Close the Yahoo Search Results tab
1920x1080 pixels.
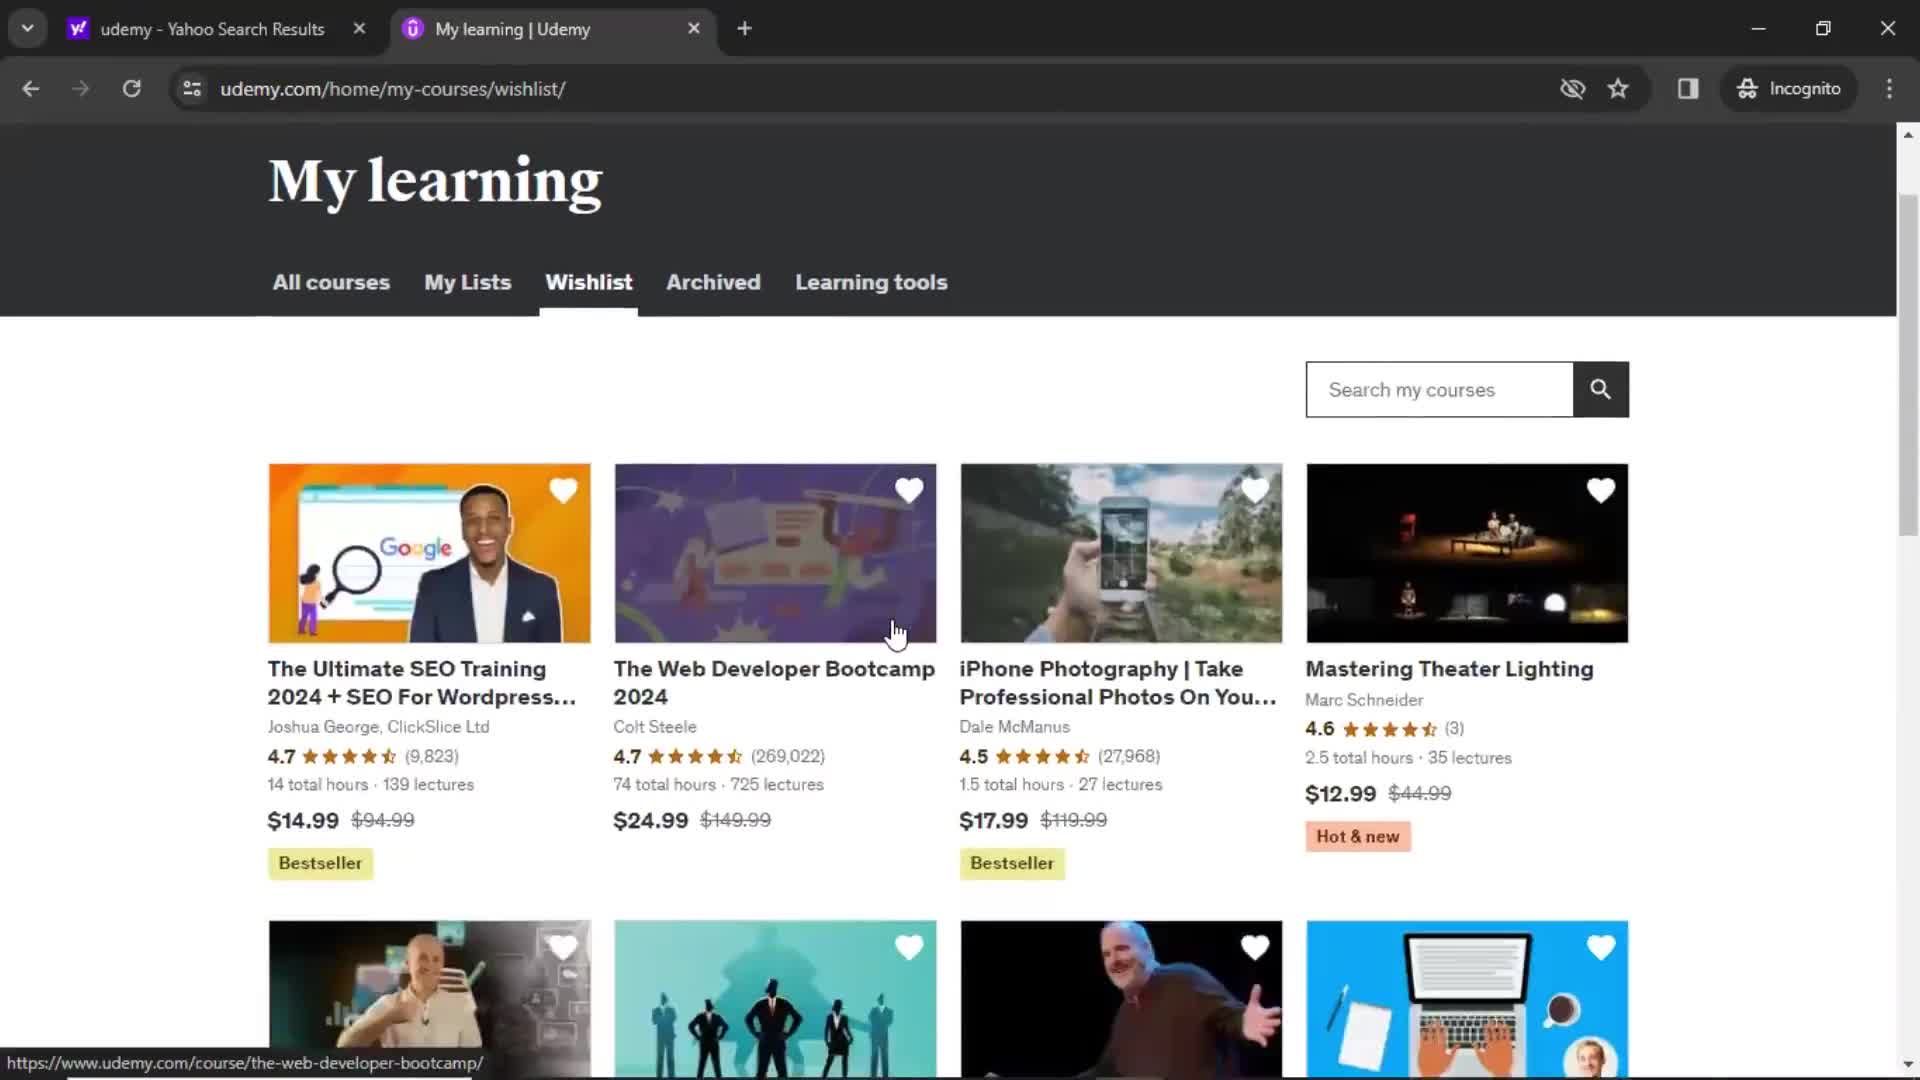[x=359, y=29]
